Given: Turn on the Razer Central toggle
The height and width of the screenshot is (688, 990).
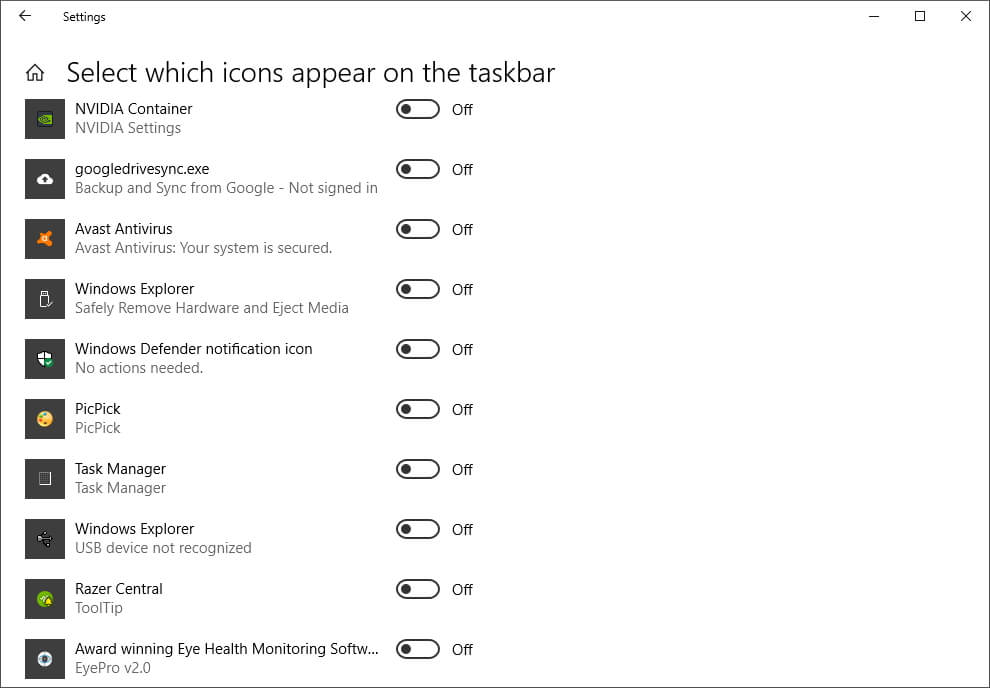Looking at the screenshot, I should tap(417, 589).
